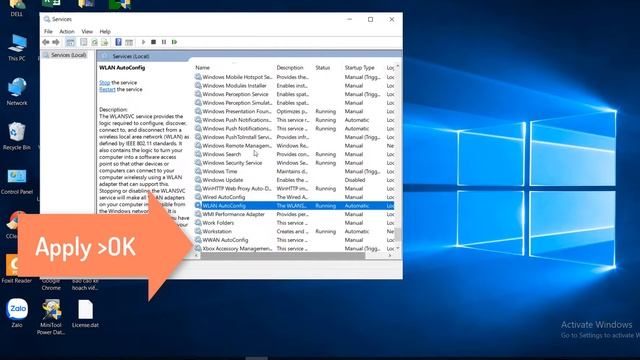Open the Network desktop icon
Image resolution: width=640 pixels, height=360 pixels.
[x=17, y=91]
